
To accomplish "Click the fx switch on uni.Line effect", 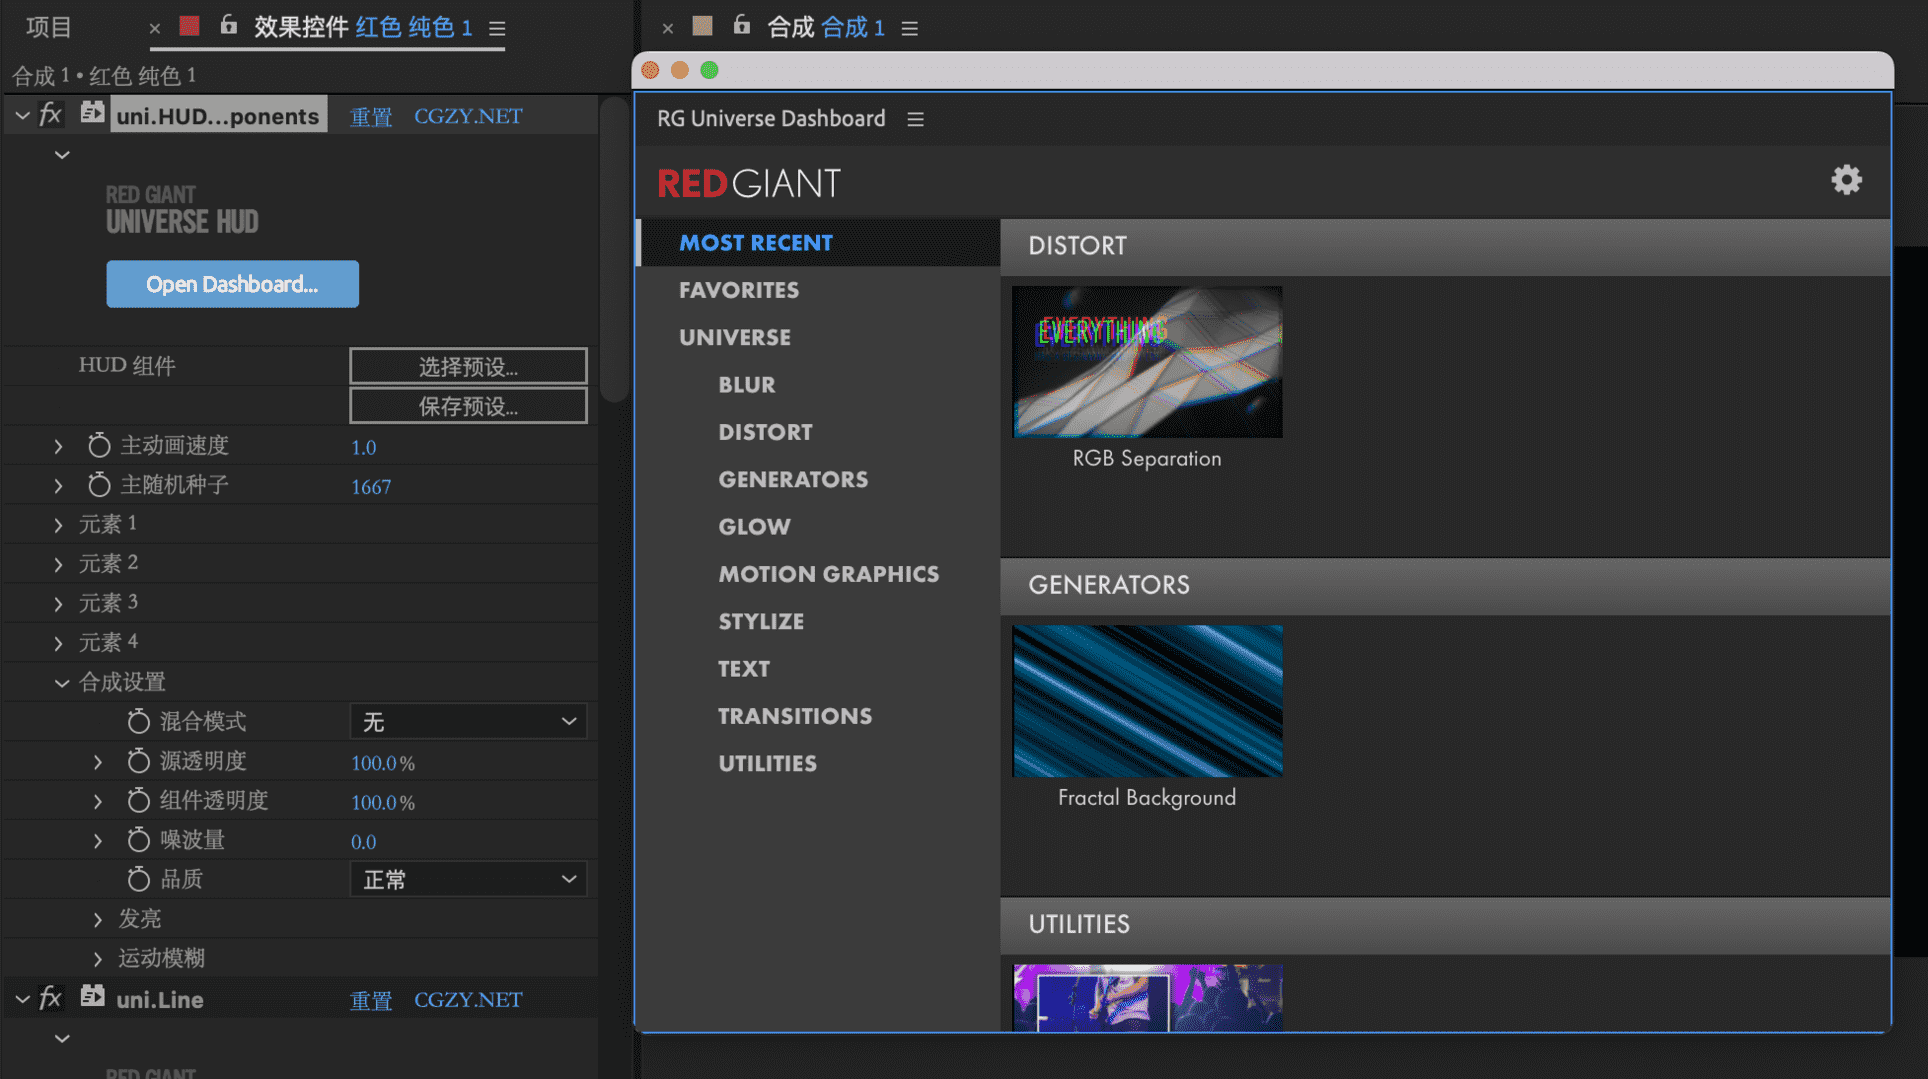I will (50, 998).
